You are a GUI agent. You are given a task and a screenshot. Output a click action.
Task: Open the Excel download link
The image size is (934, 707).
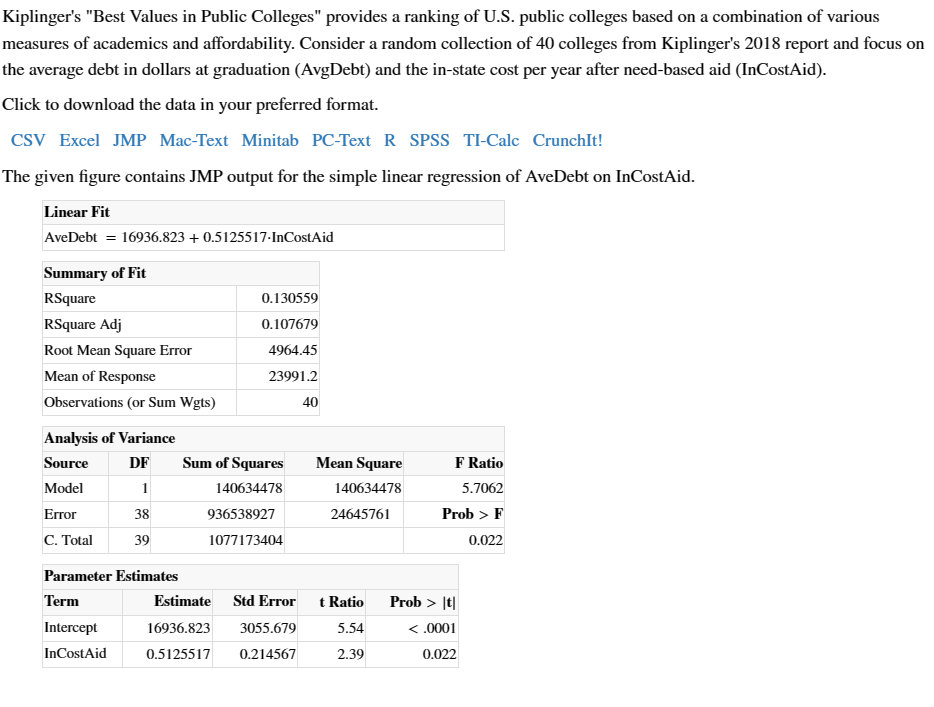(x=79, y=140)
